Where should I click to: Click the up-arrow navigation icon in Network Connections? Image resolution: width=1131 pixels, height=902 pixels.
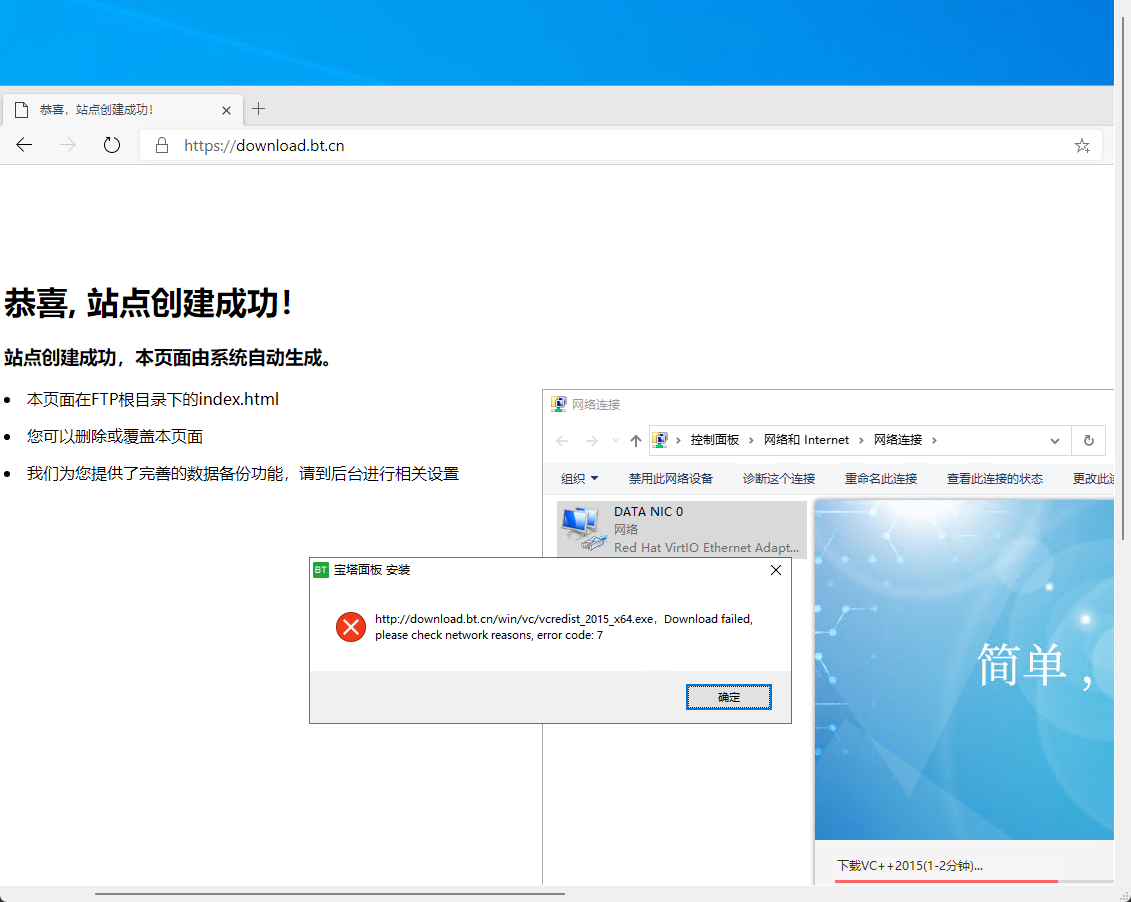click(x=635, y=440)
